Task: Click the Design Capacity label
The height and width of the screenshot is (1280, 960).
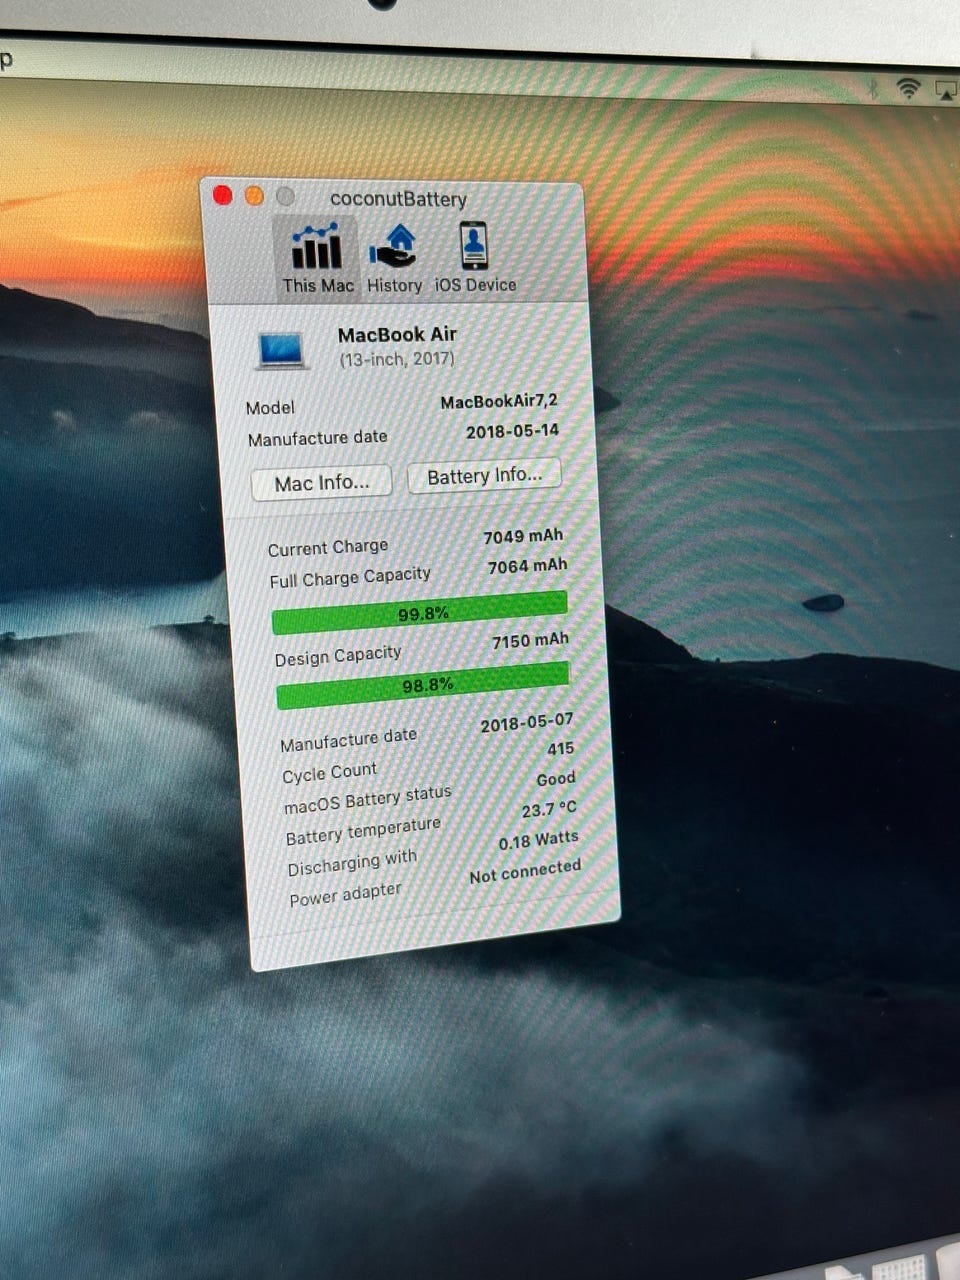Action: tap(338, 656)
